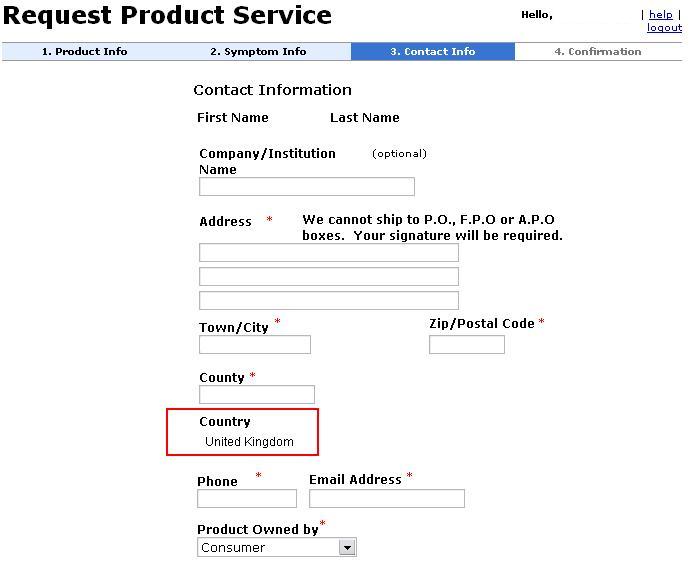Select the Consumer combo box
The width and height of the screenshot is (696, 574).
click(x=277, y=547)
